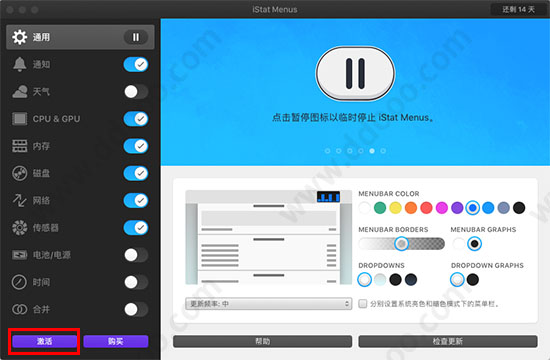The height and width of the screenshot is (360, 550).
Task: Enable the 电池/电源 switch
Action: pyautogui.click(x=136, y=255)
